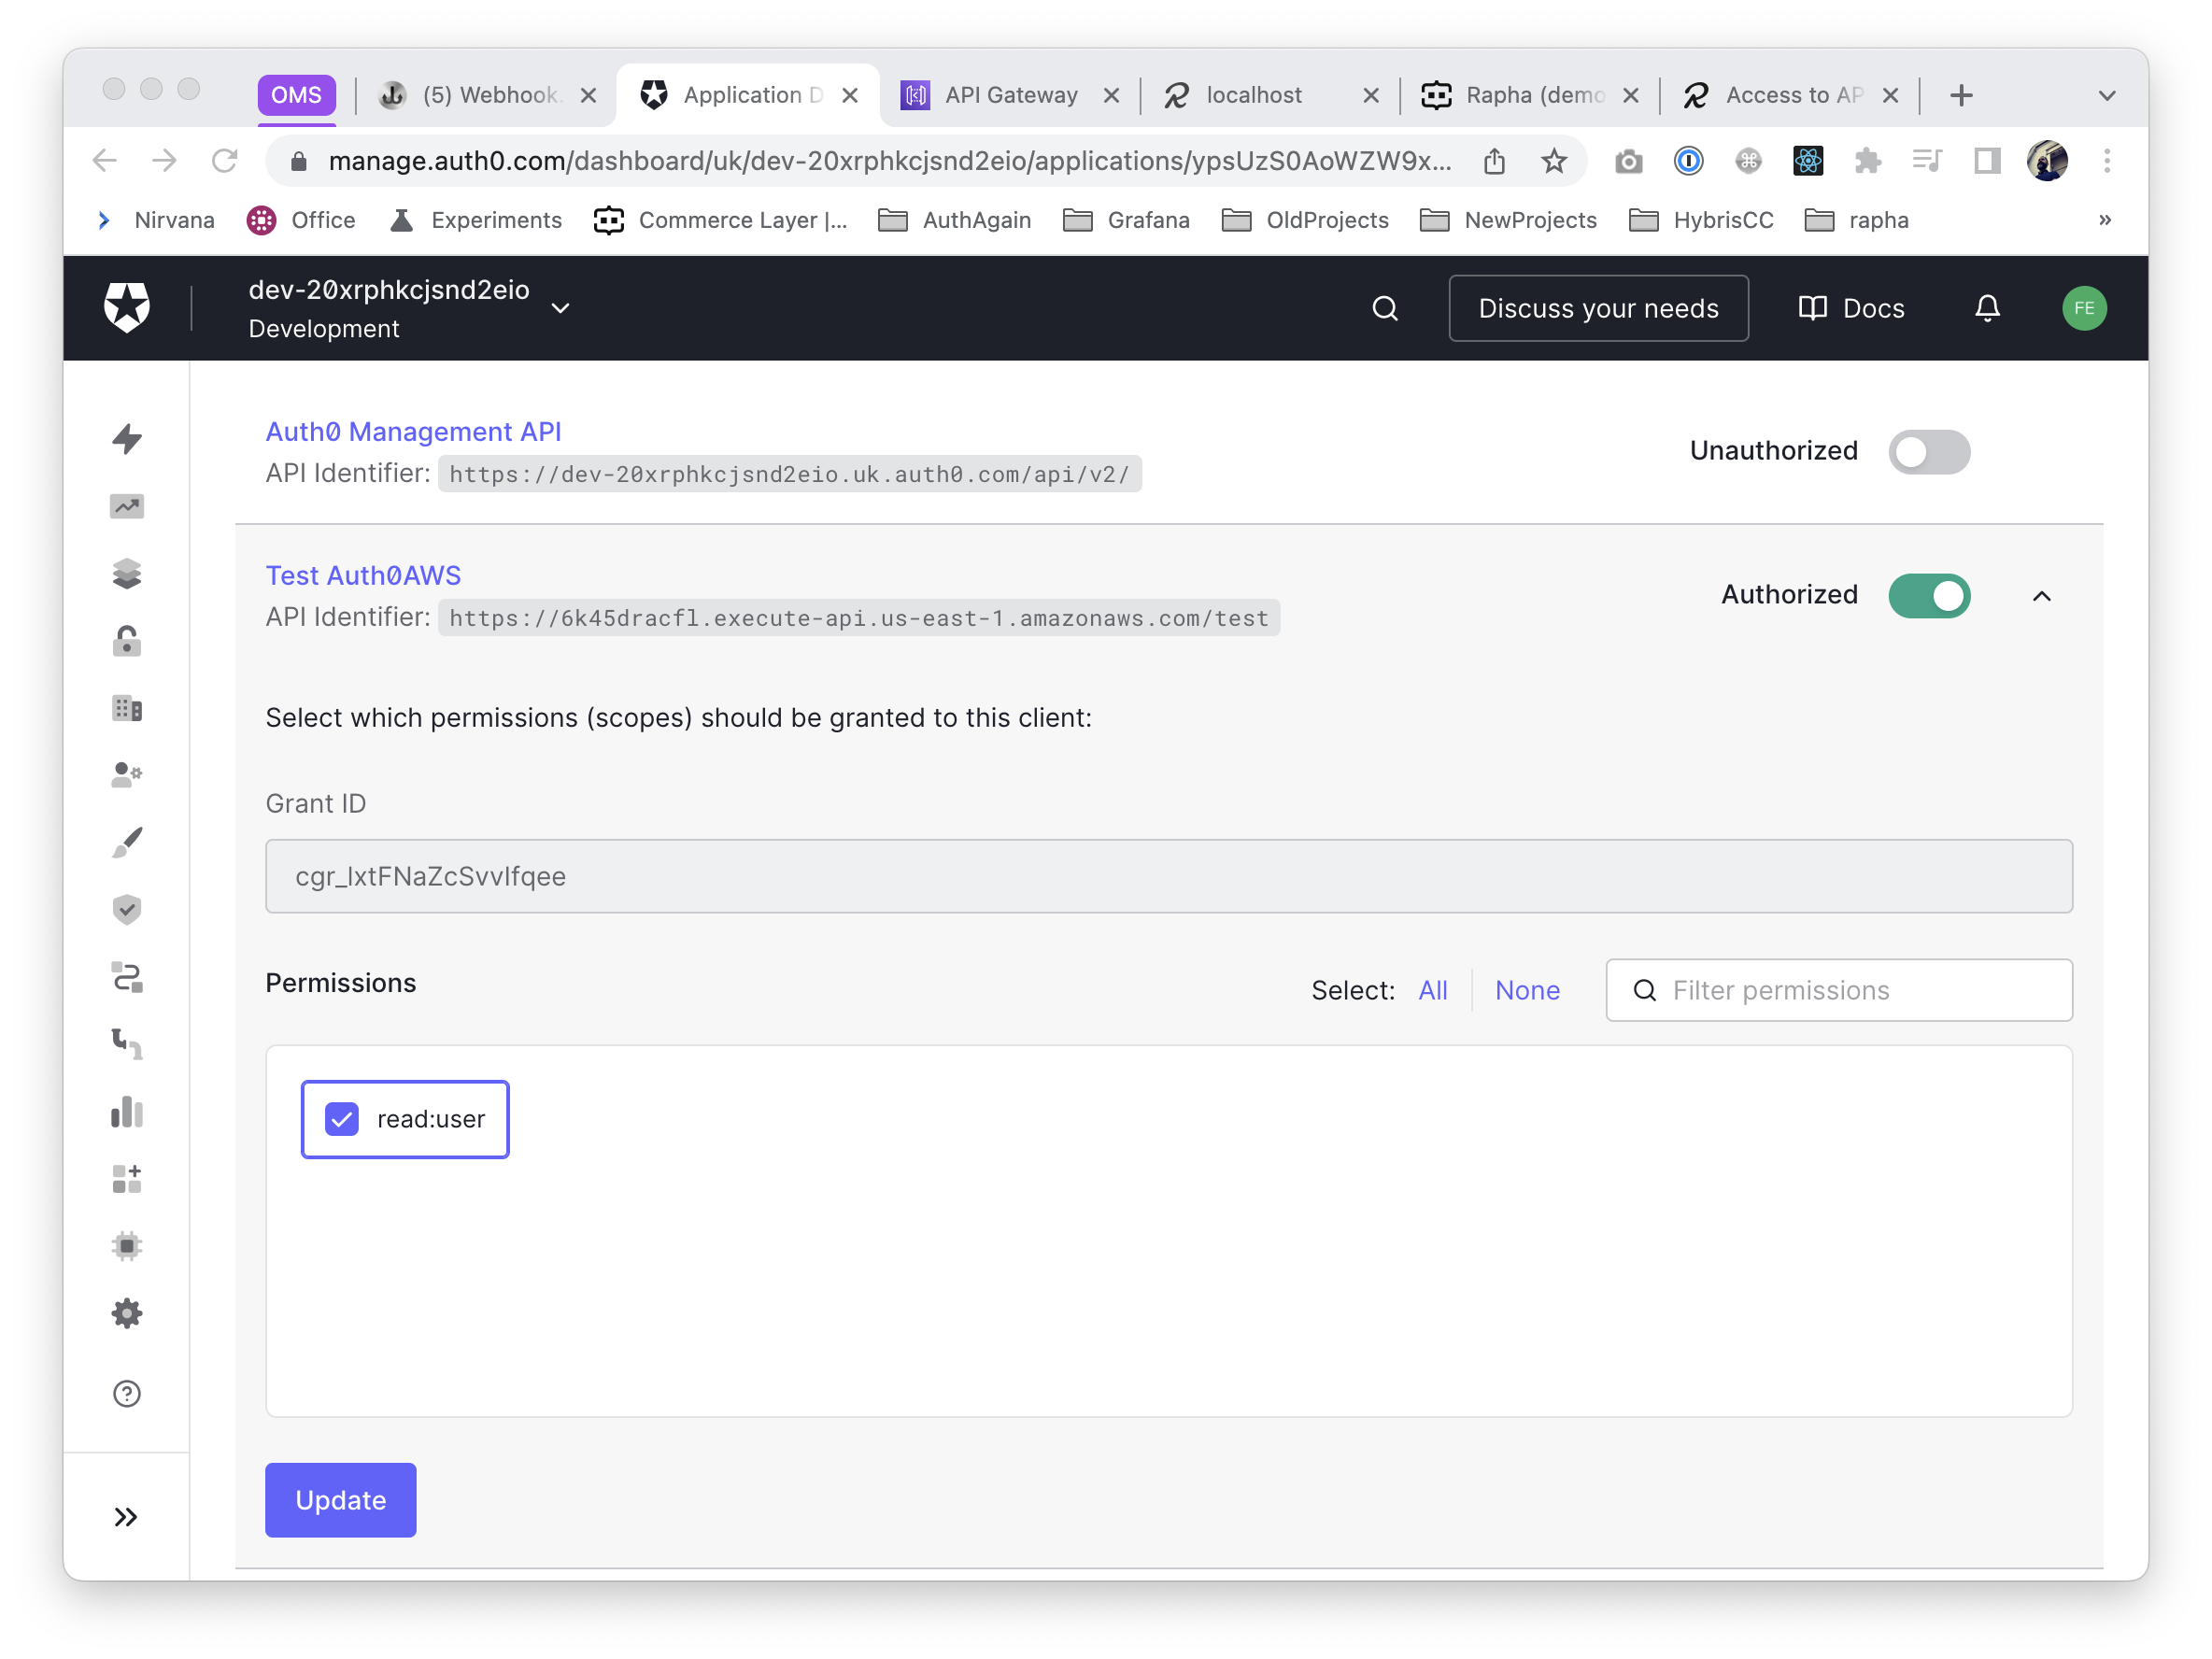Open the Auth0 Management API link
Viewport: 2212px width, 1659px height.
413,432
